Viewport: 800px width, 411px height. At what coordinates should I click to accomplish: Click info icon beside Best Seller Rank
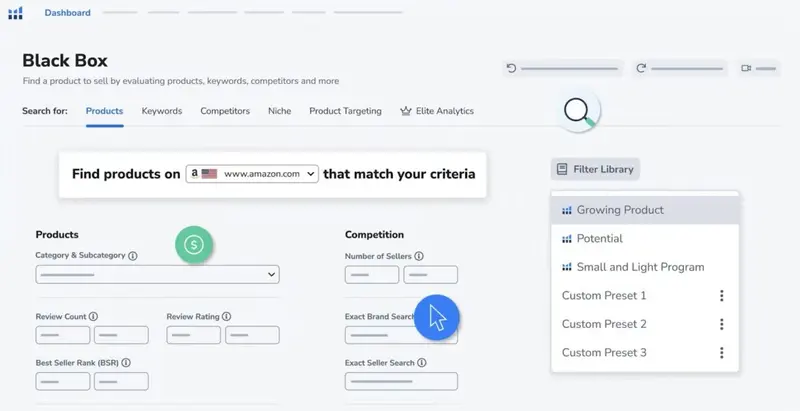tap(127, 363)
